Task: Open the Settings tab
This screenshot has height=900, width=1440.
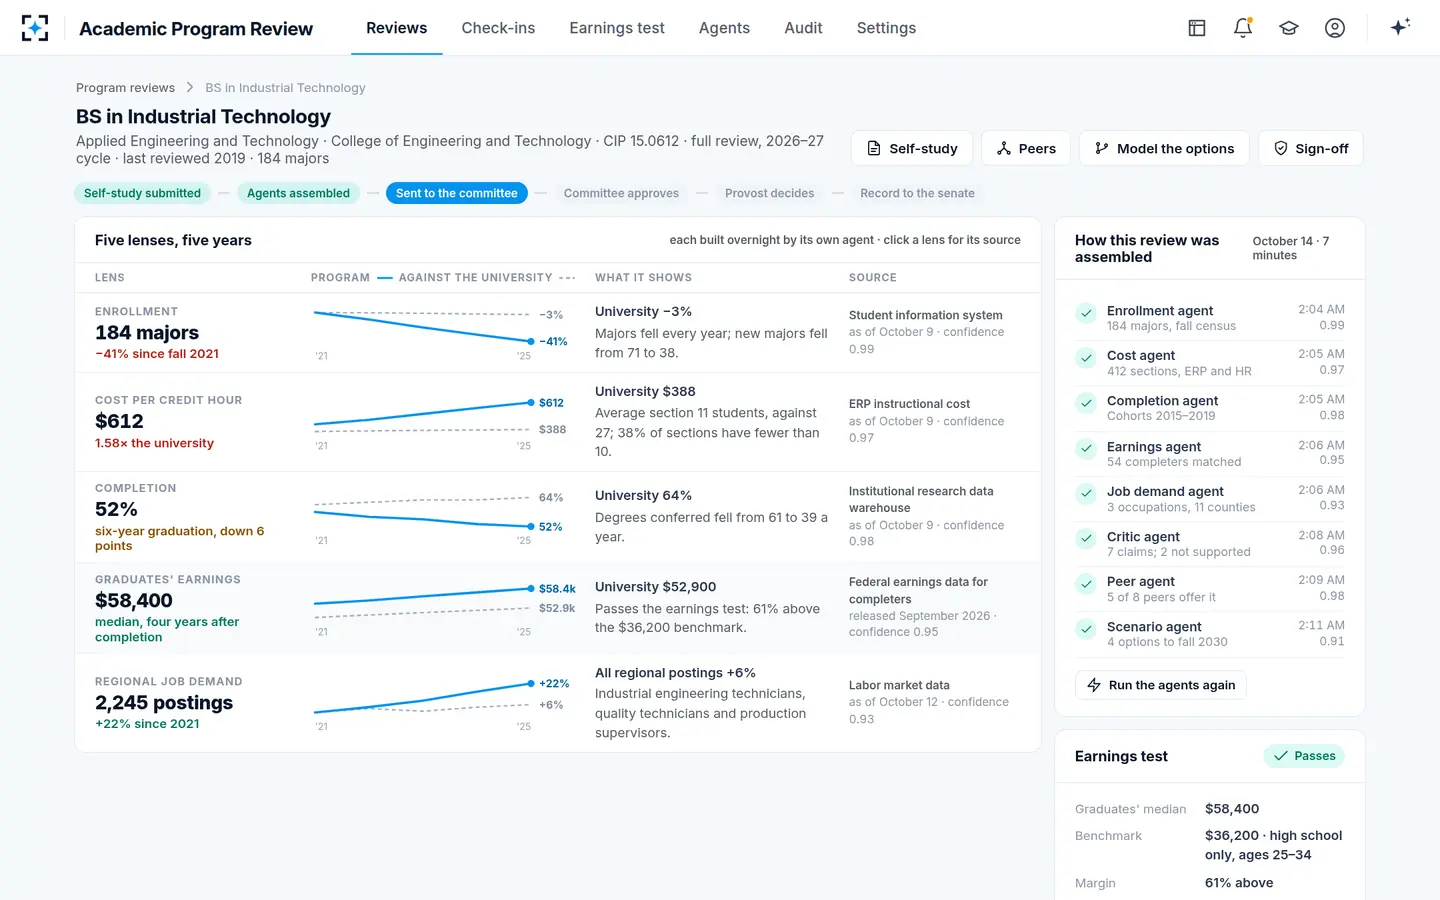Action: (886, 28)
